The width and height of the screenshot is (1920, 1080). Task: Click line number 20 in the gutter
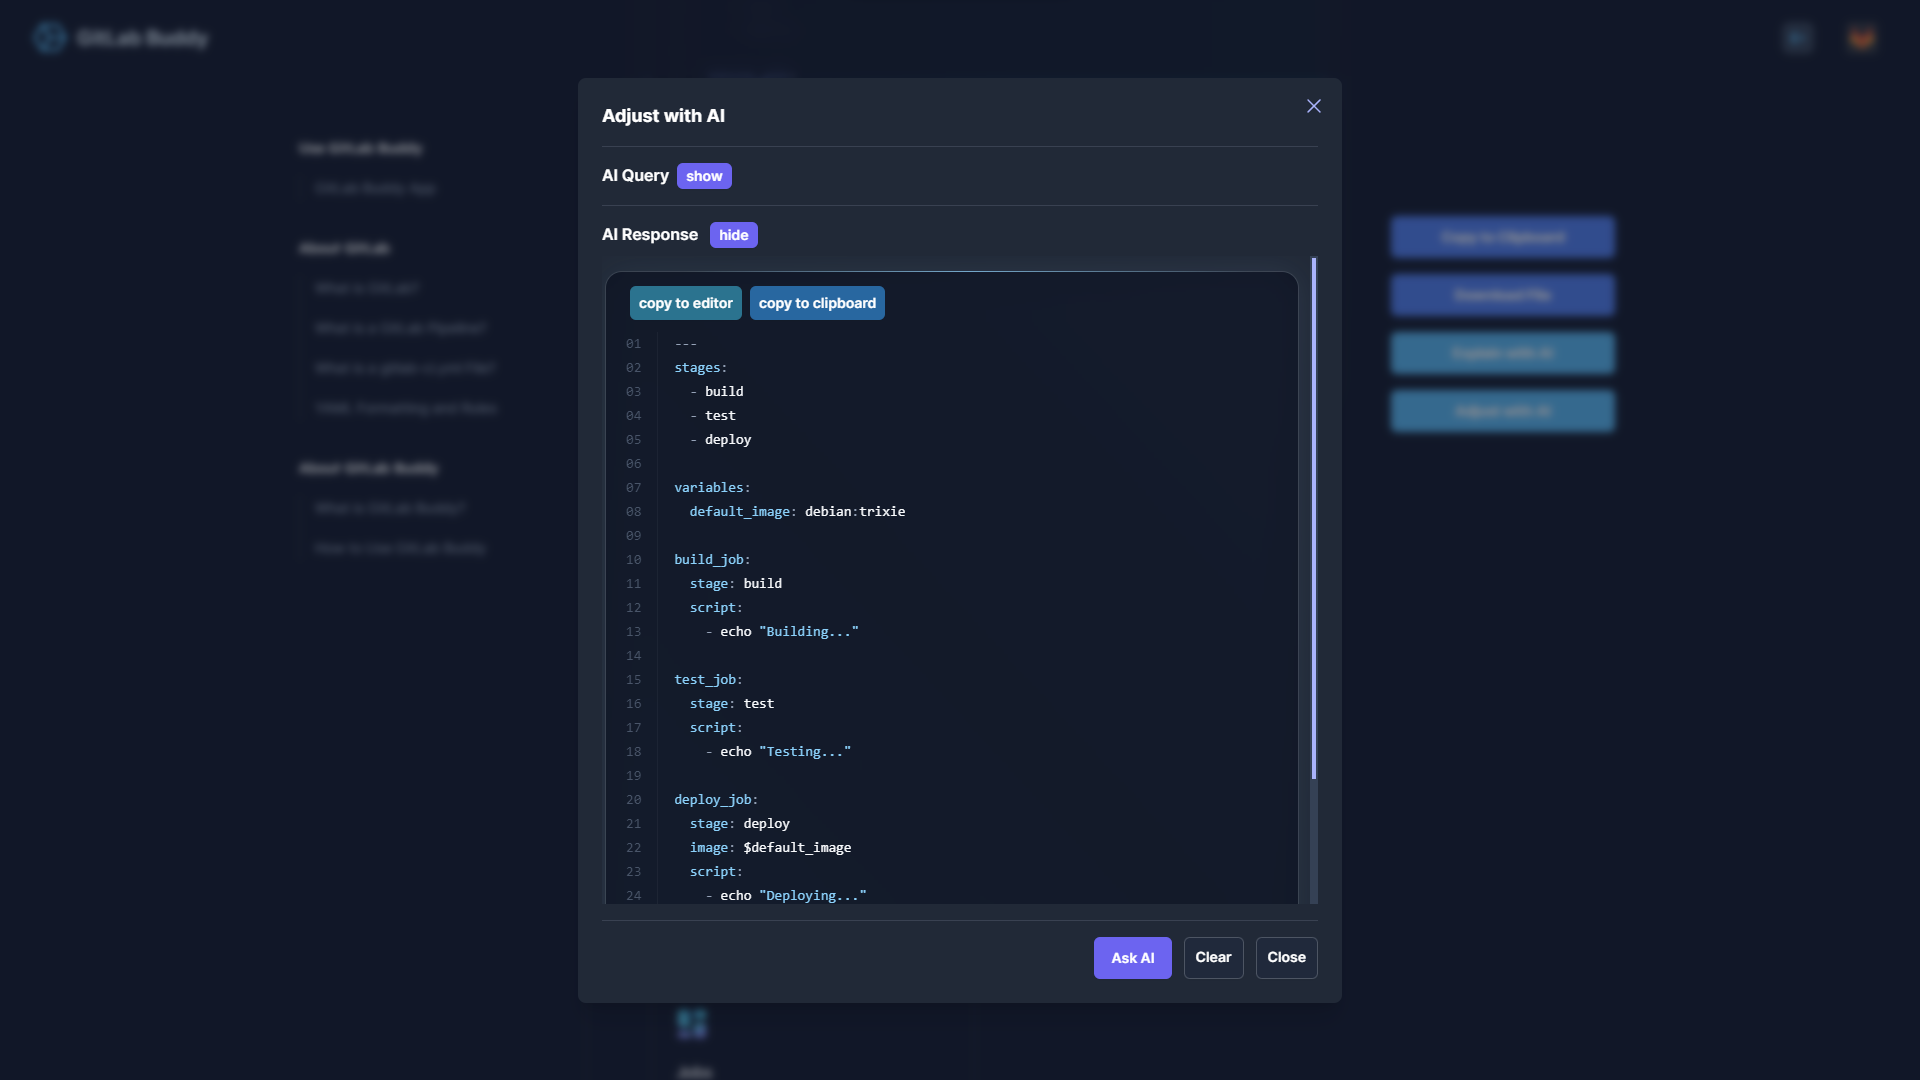[x=633, y=799]
